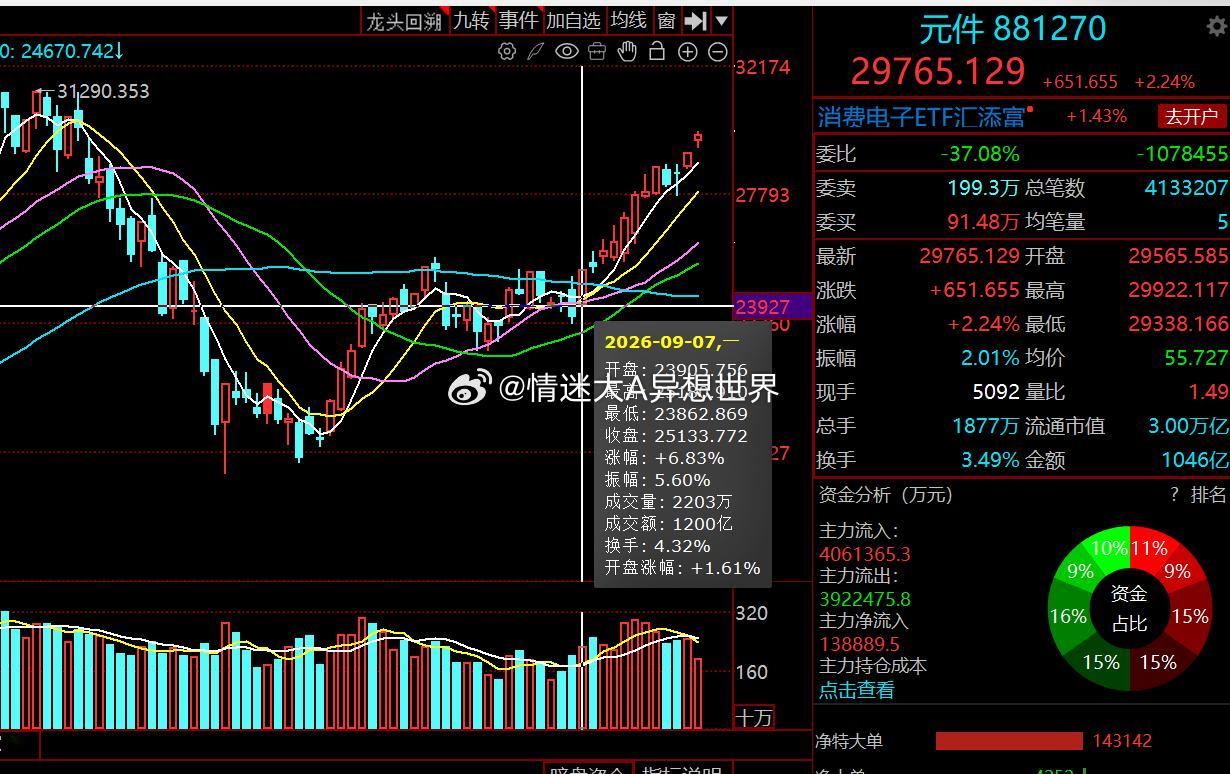Open the 事件 events tab
The height and width of the screenshot is (774, 1230).
click(518, 21)
